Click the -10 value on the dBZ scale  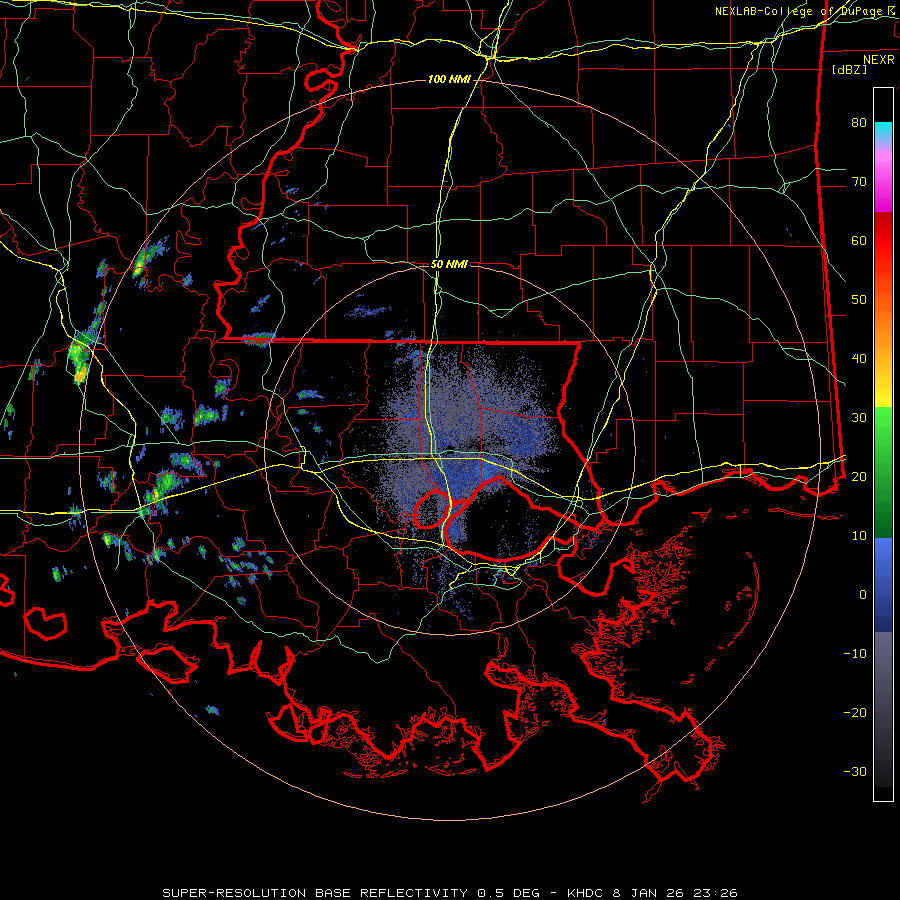click(855, 653)
